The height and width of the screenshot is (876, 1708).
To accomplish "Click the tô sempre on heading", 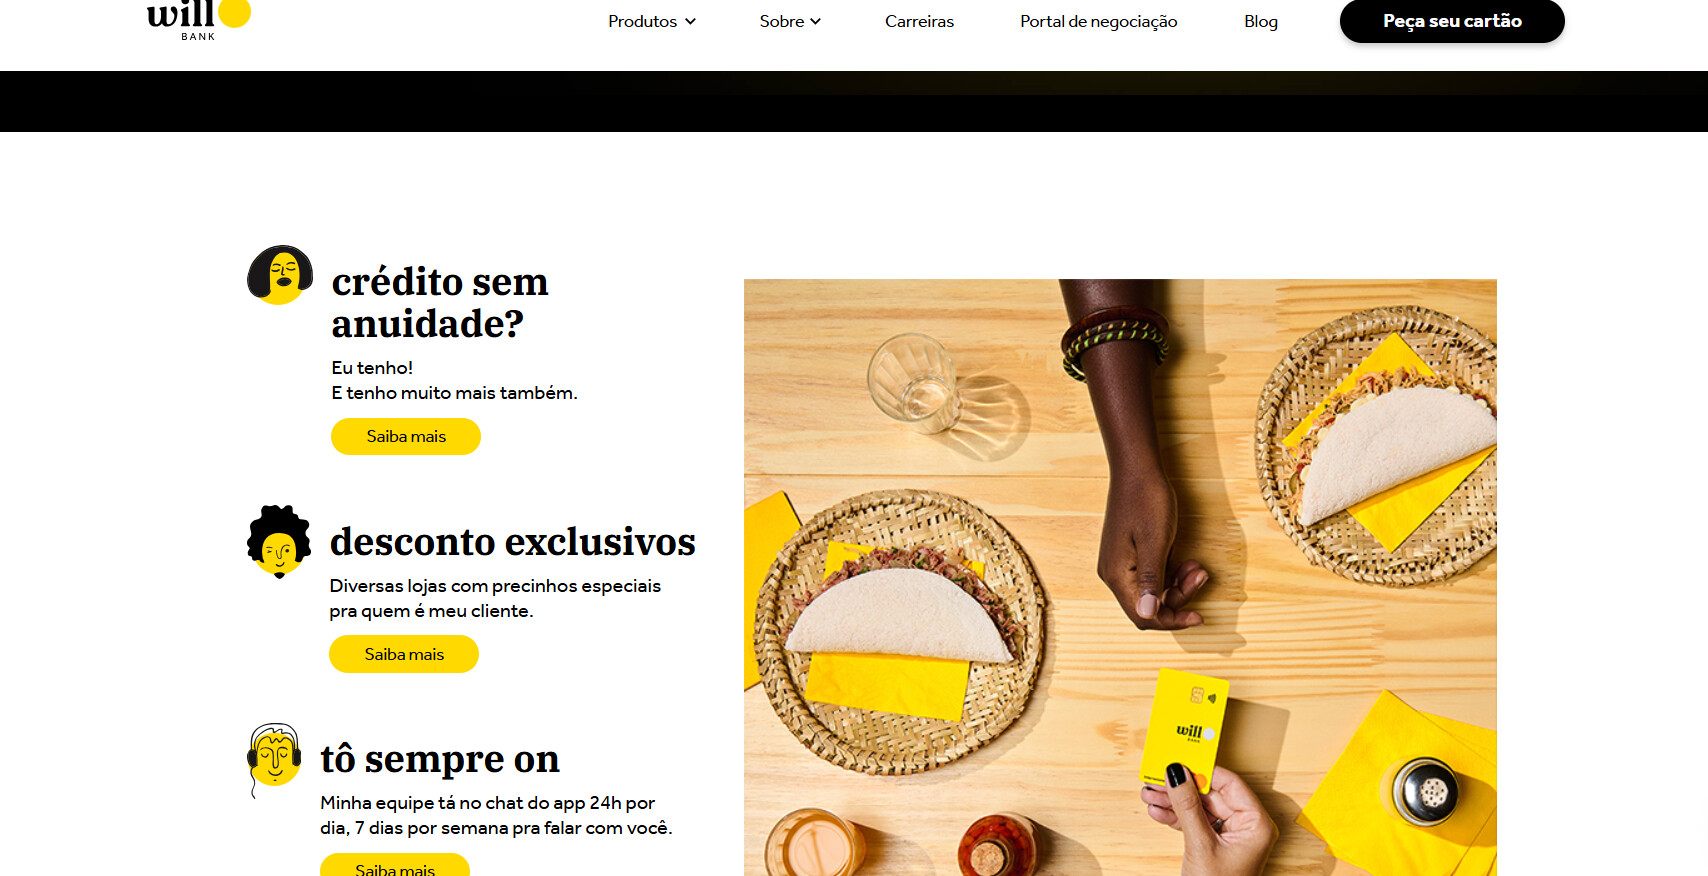I will [440, 759].
